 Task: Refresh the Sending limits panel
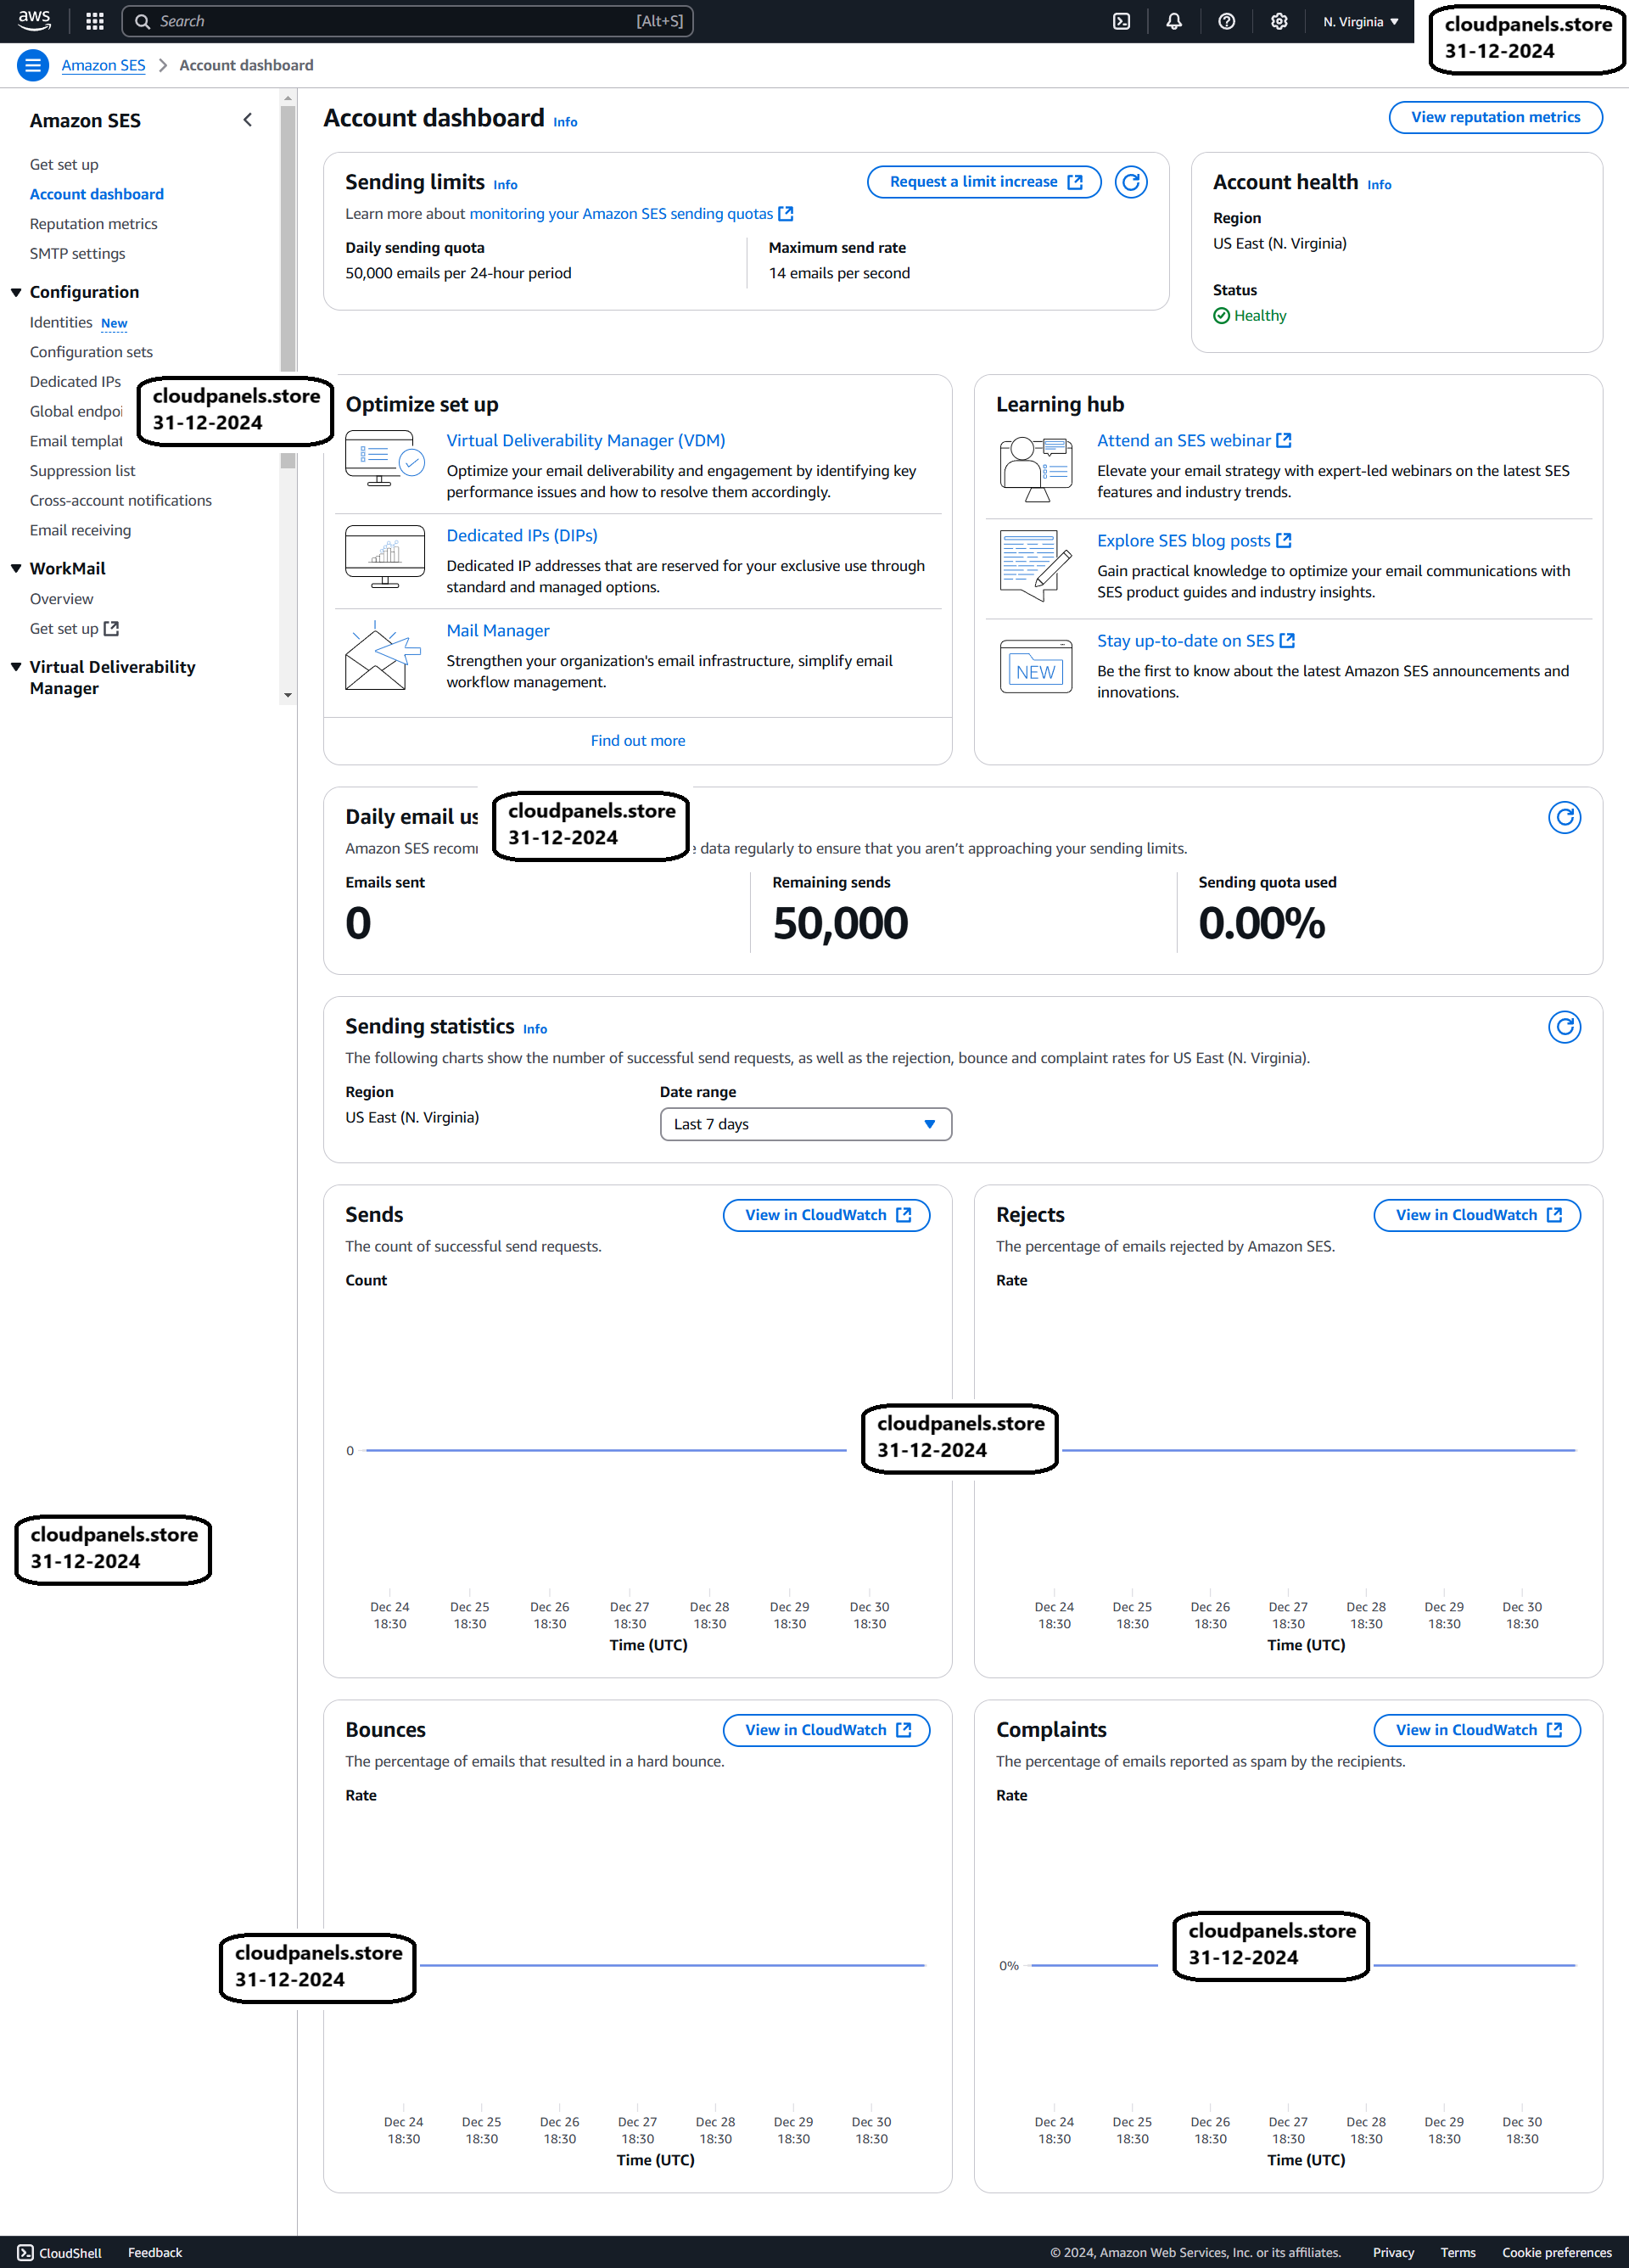[1131, 182]
